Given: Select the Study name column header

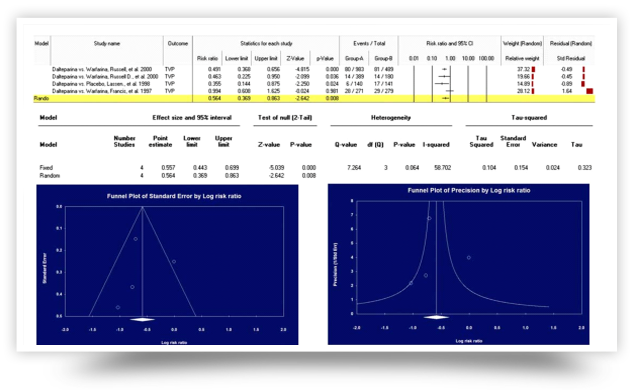Looking at the screenshot, I should [107, 43].
